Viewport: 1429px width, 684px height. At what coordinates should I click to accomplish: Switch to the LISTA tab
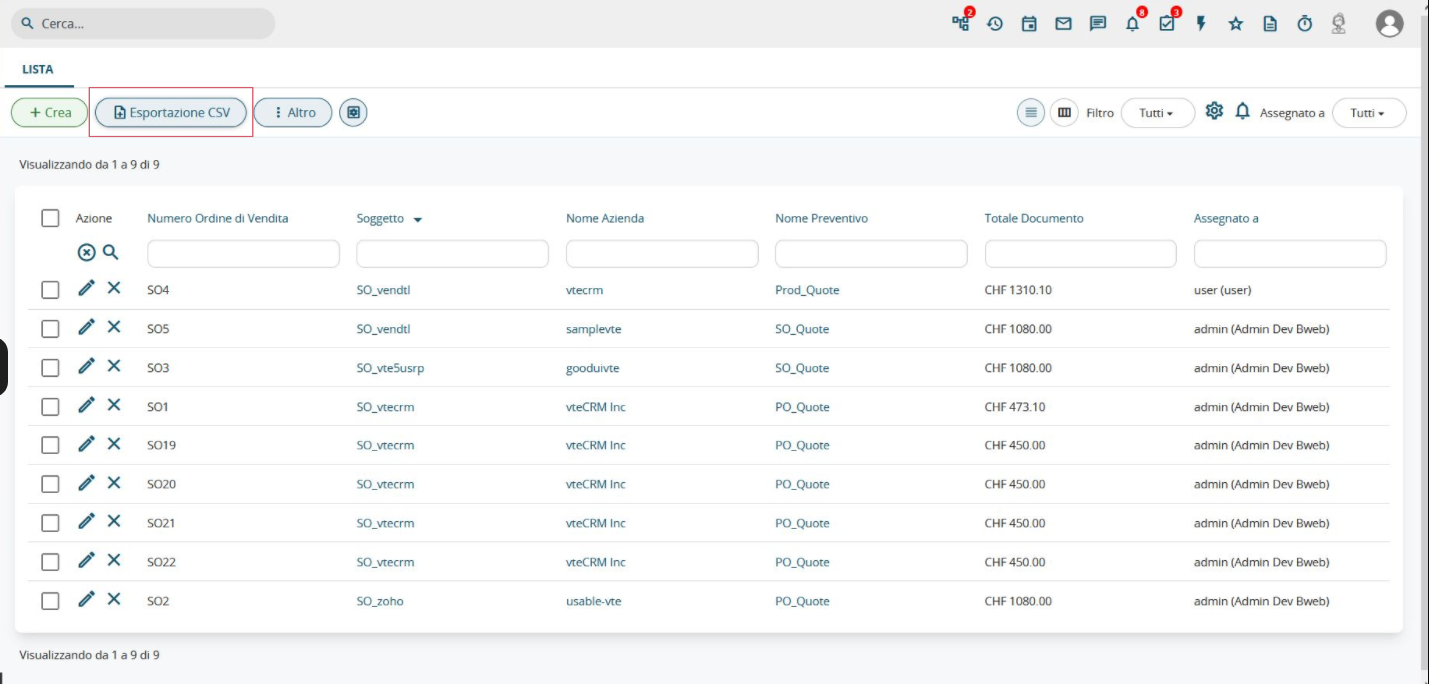[38, 70]
